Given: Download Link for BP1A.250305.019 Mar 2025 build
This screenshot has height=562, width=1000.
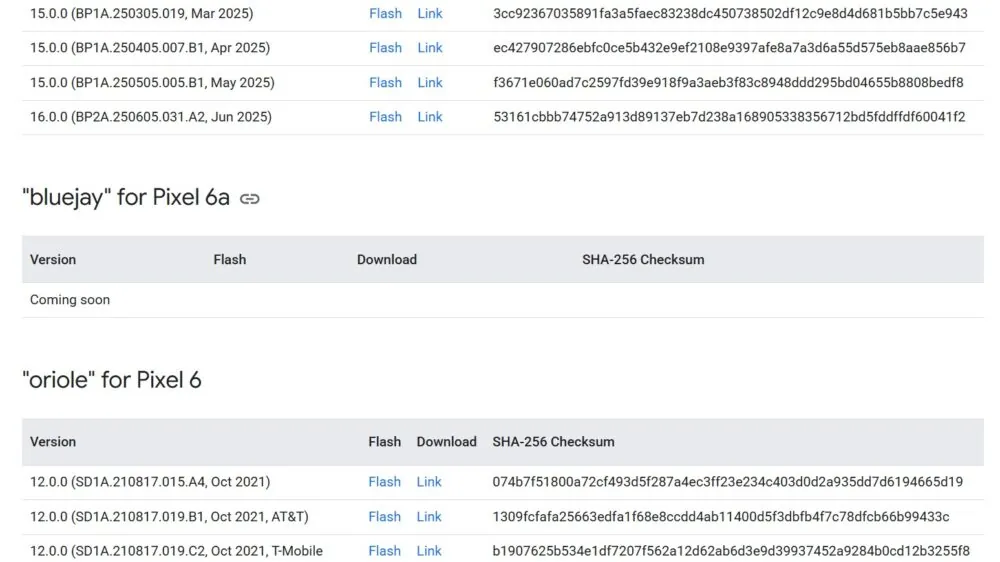Looking at the screenshot, I should click(430, 13).
